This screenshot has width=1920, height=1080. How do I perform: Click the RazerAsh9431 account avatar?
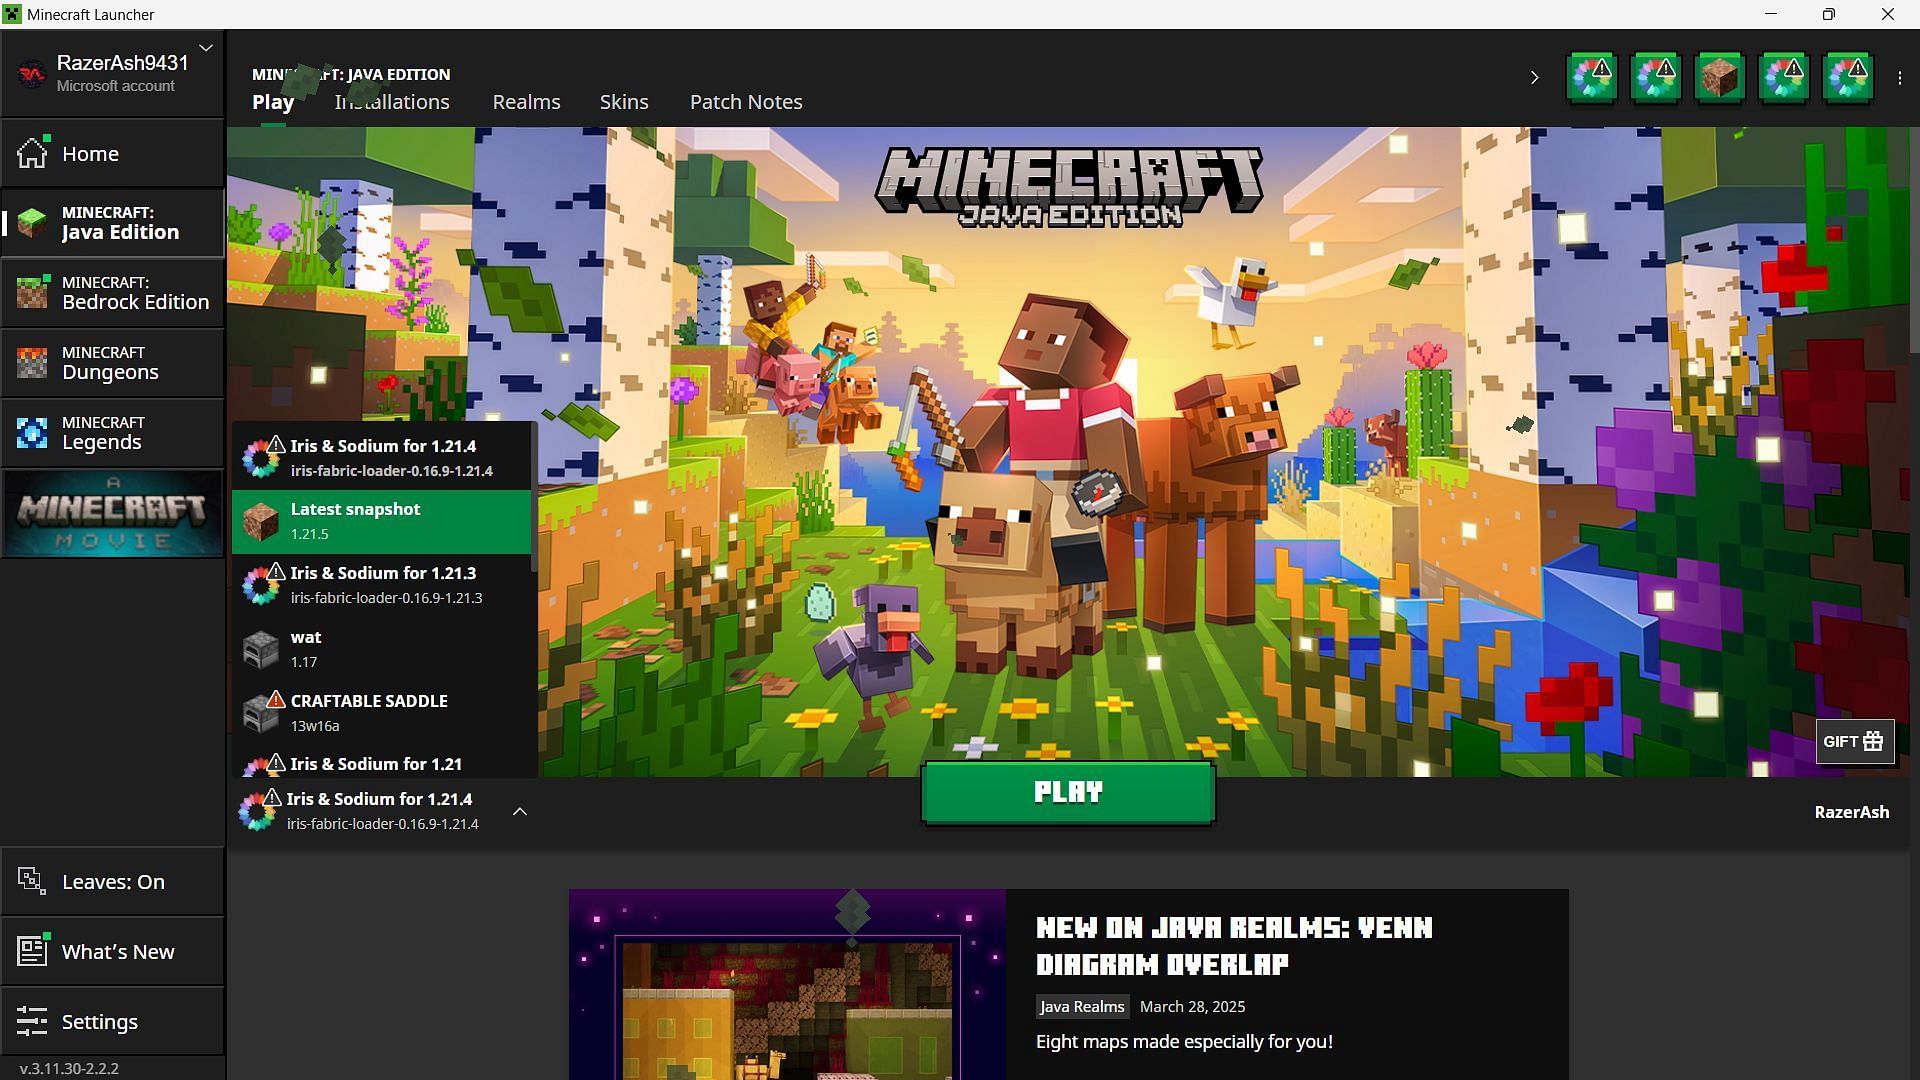[x=32, y=73]
